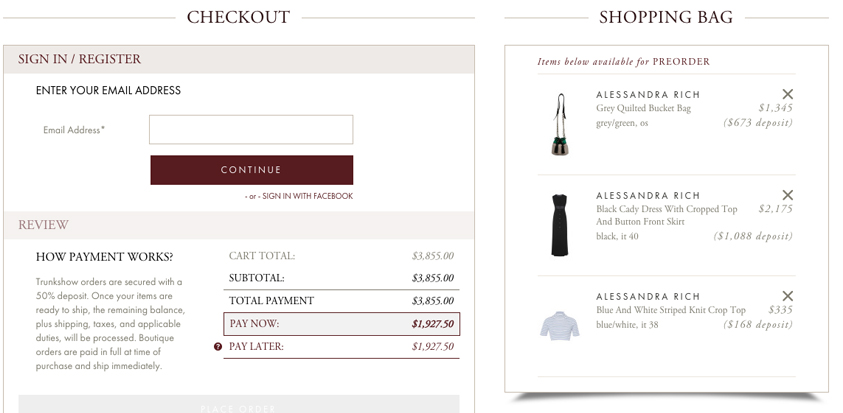Click the Shopping Bag heading
Viewport: 843px width, 413px height.
click(x=666, y=17)
